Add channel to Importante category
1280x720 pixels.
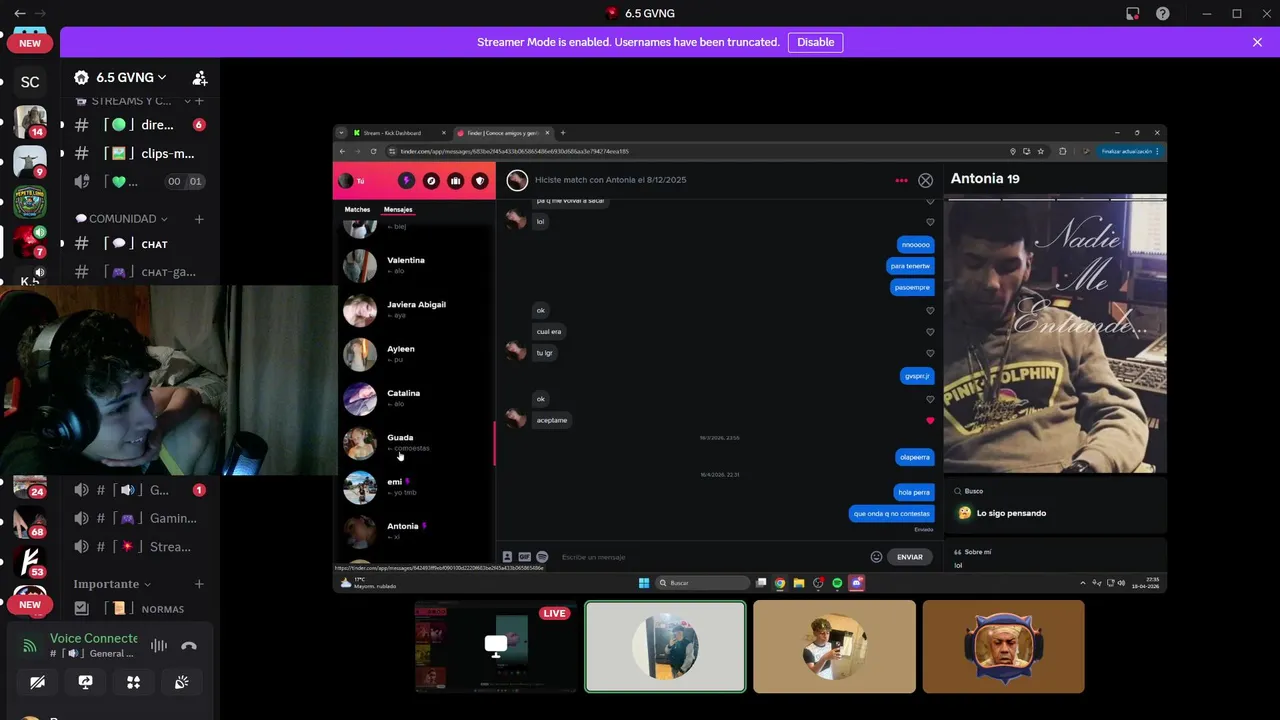click(199, 584)
